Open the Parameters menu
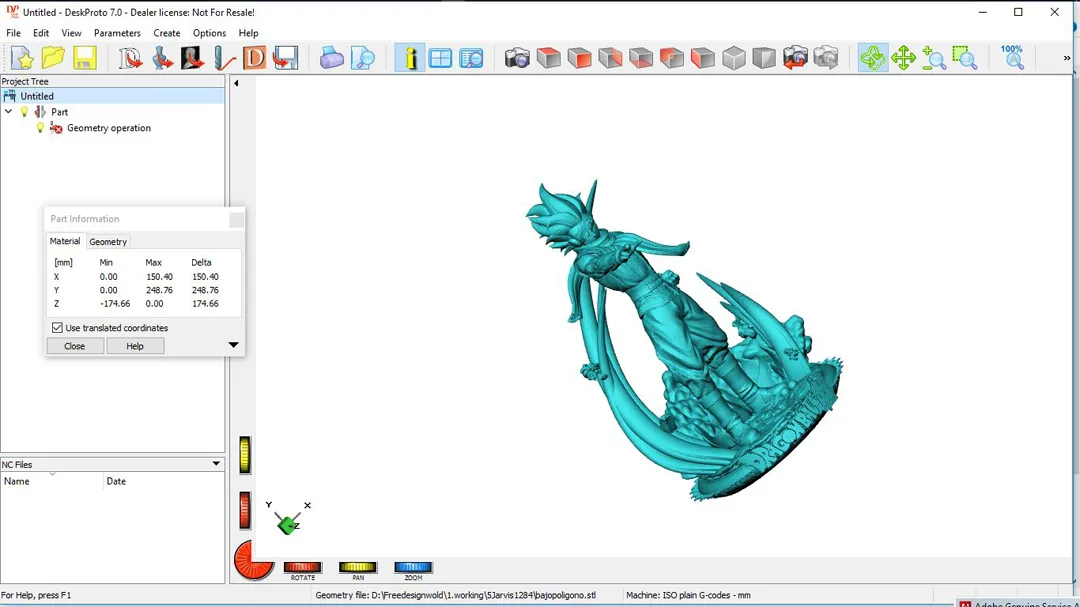The image size is (1080, 607). point(117,33)
